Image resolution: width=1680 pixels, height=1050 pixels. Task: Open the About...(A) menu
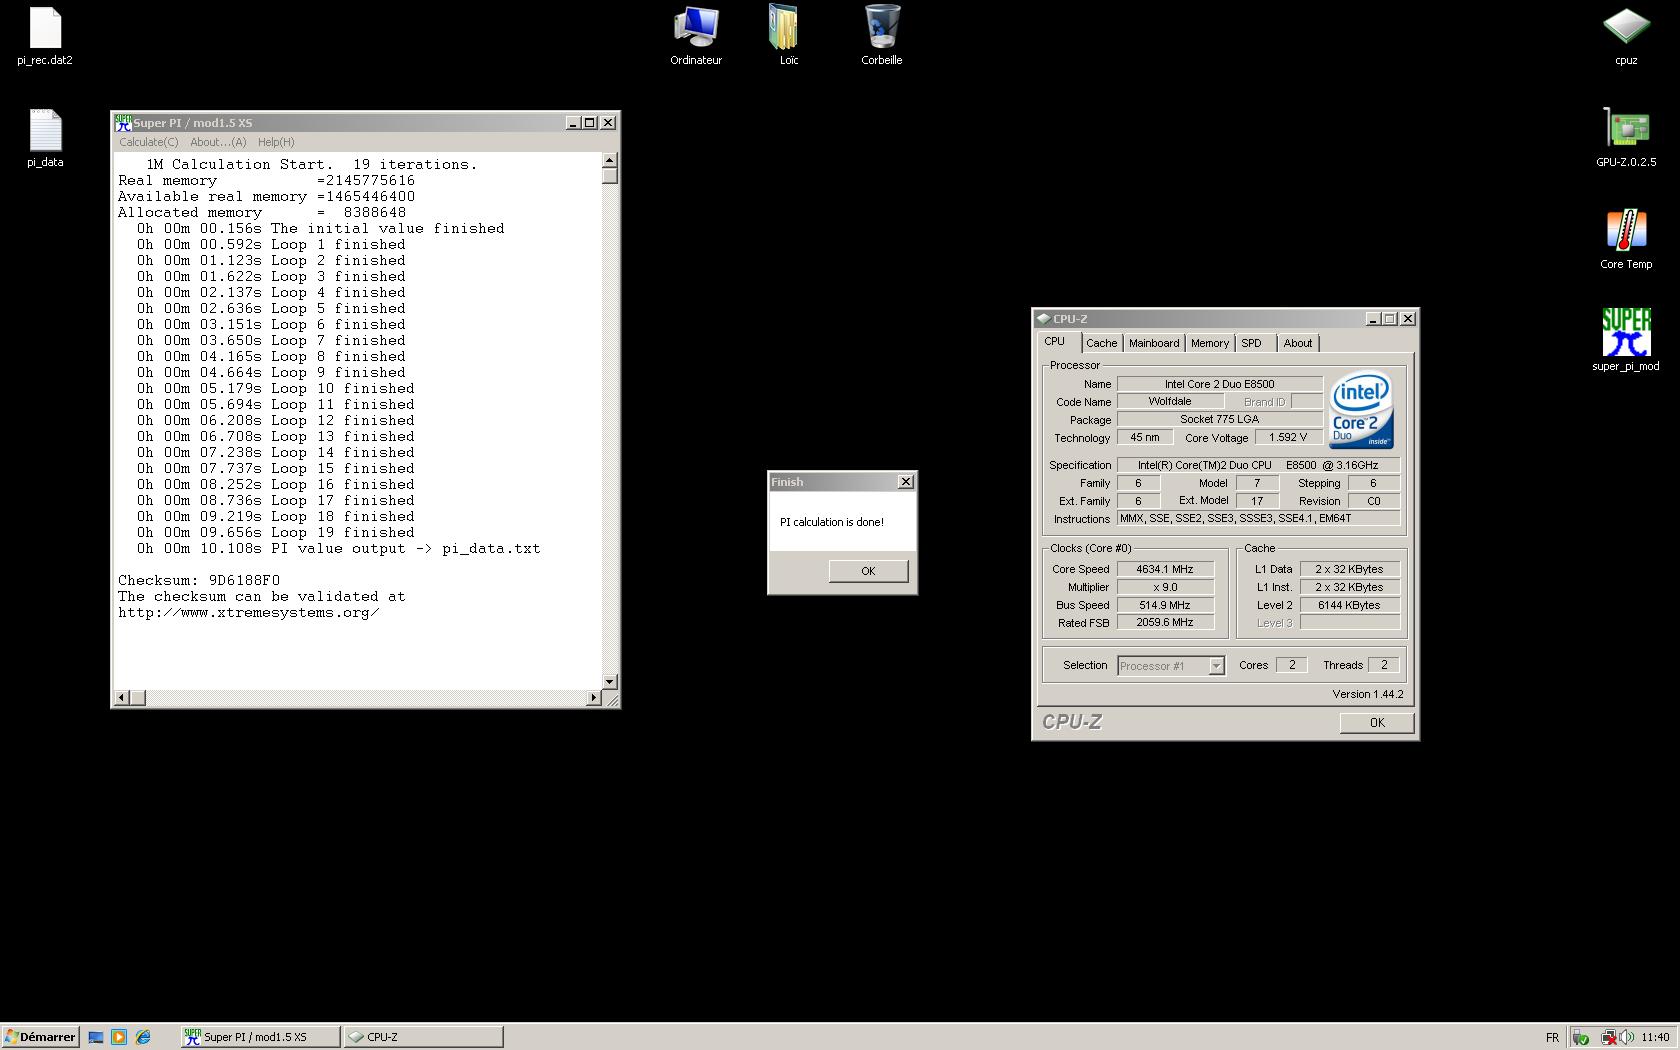(218, 142)
